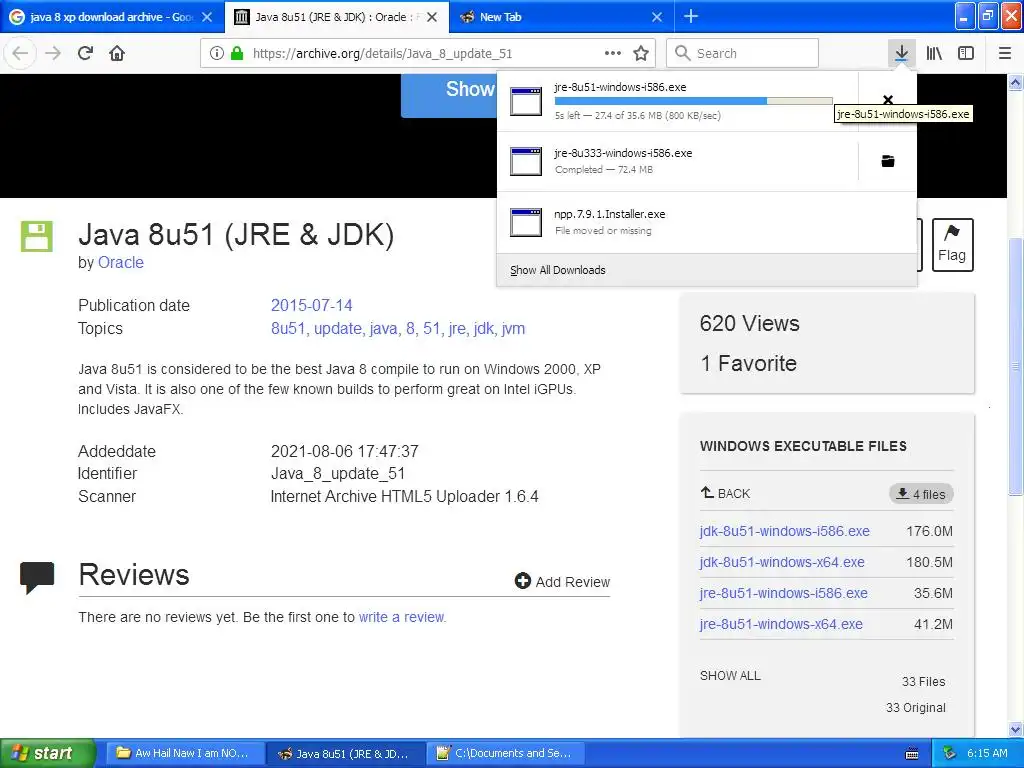Image resolution: width=1024 pixels, height=768 pixels.
Task: Switch to java 8 xp download archive tab
Action: [x=111, y=17]
